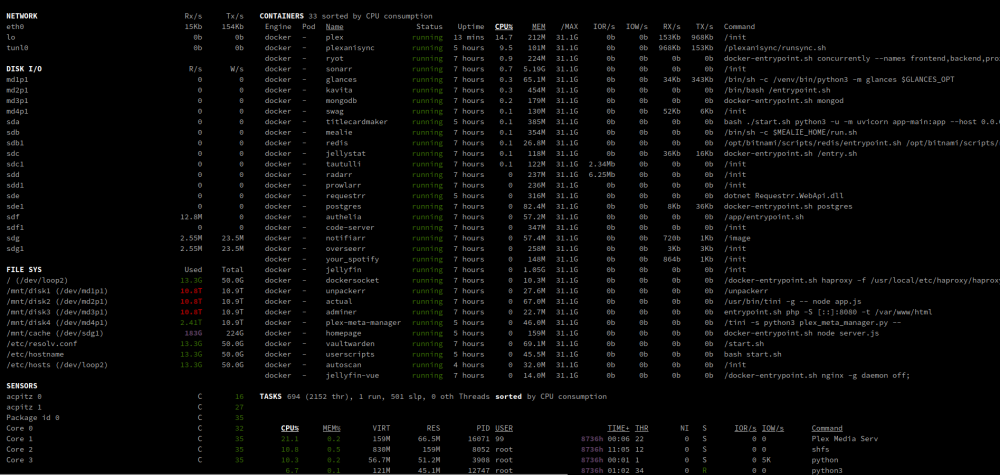The image size is (1000, 475).
Task: Select the authelia container name
Action: point(343,217)
